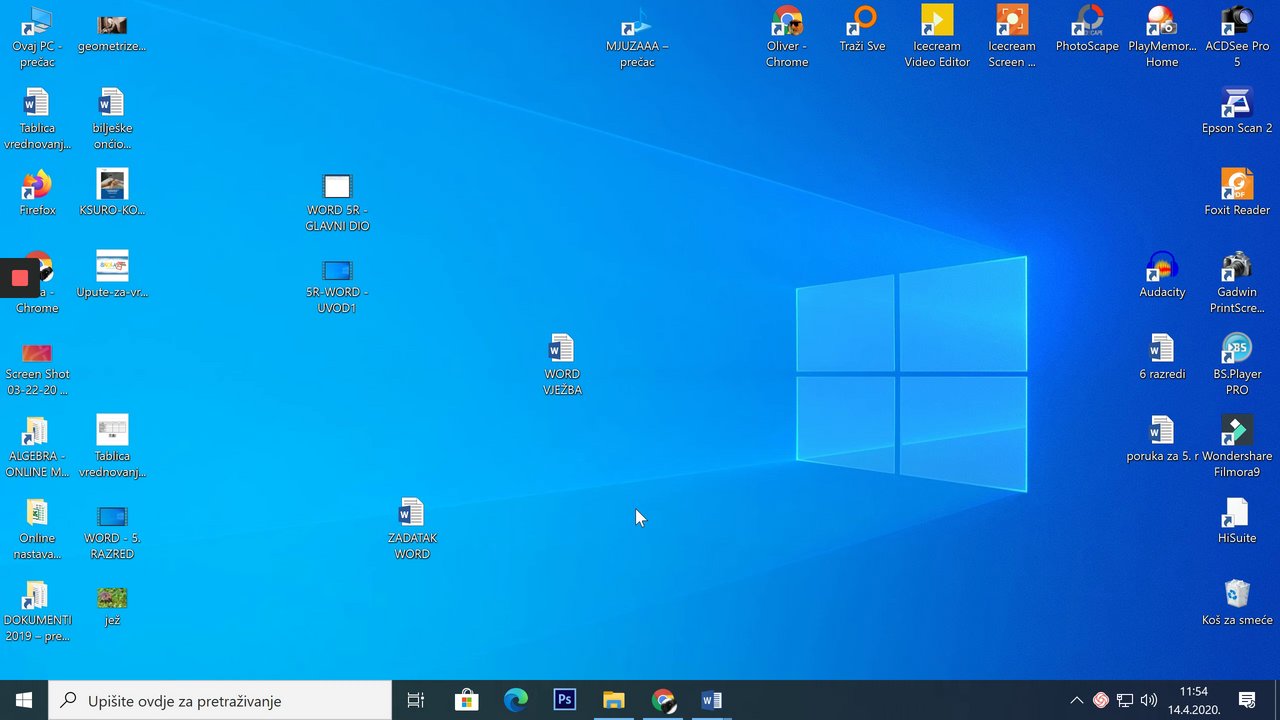The width and height of the screenshot is (1280, 720).
Task: Open File Explorer from the taskbar
Action: 614,700
